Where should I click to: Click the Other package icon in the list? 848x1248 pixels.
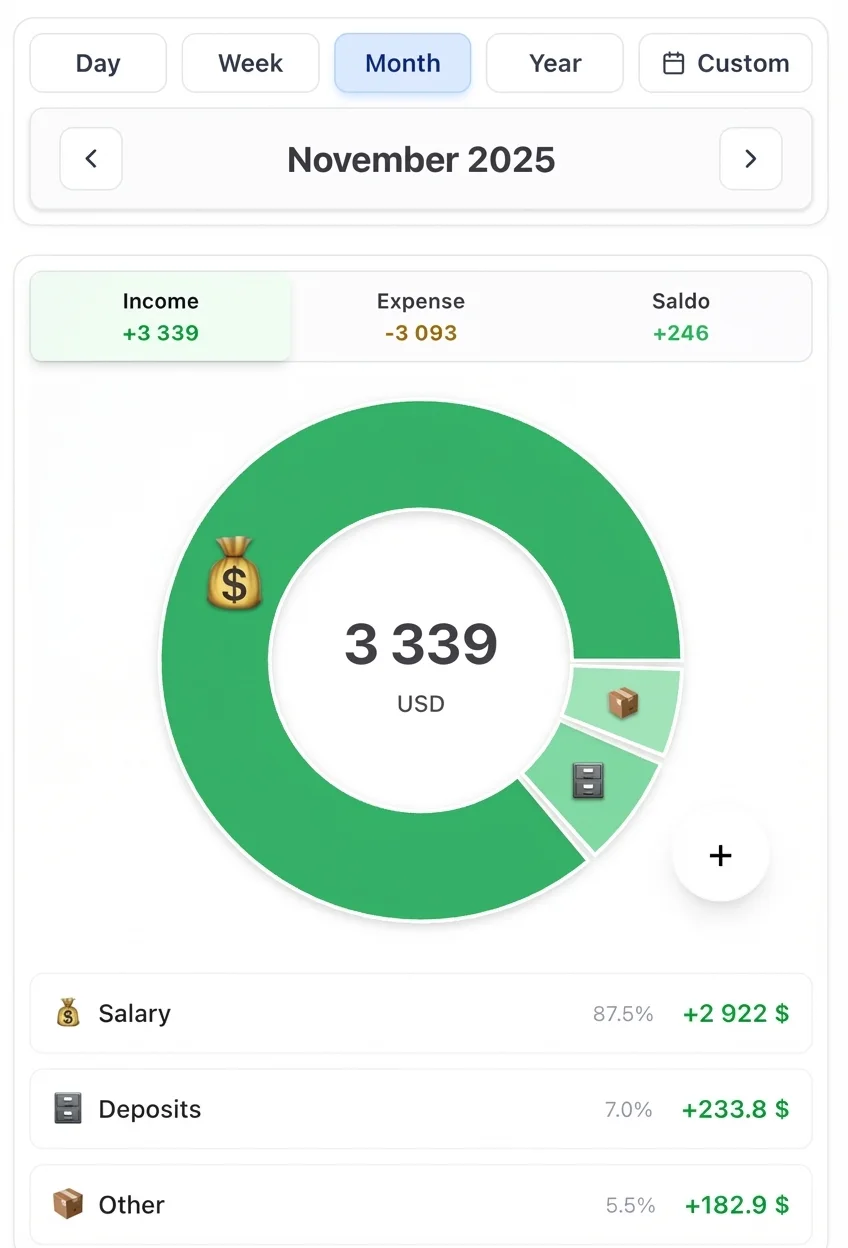tap(67, 1204)
